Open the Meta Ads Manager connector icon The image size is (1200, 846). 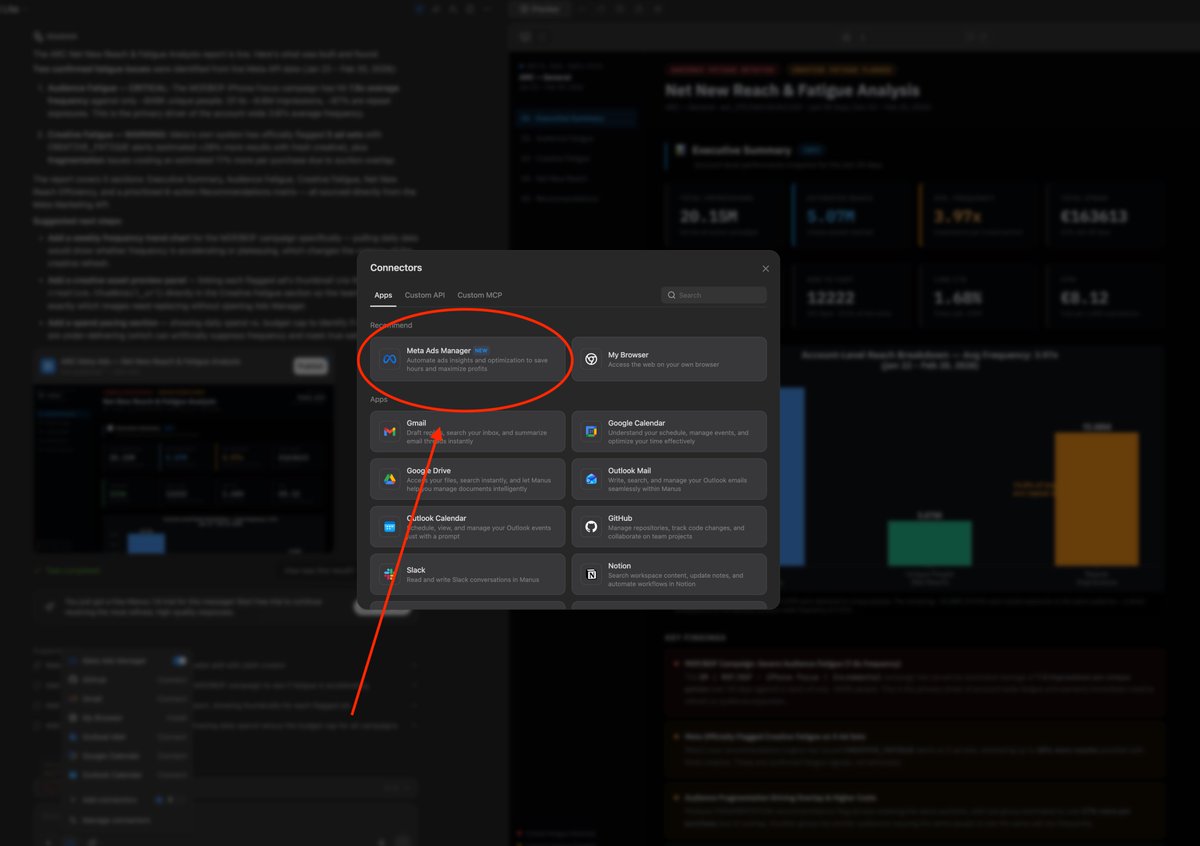click(x=389, y=359)
